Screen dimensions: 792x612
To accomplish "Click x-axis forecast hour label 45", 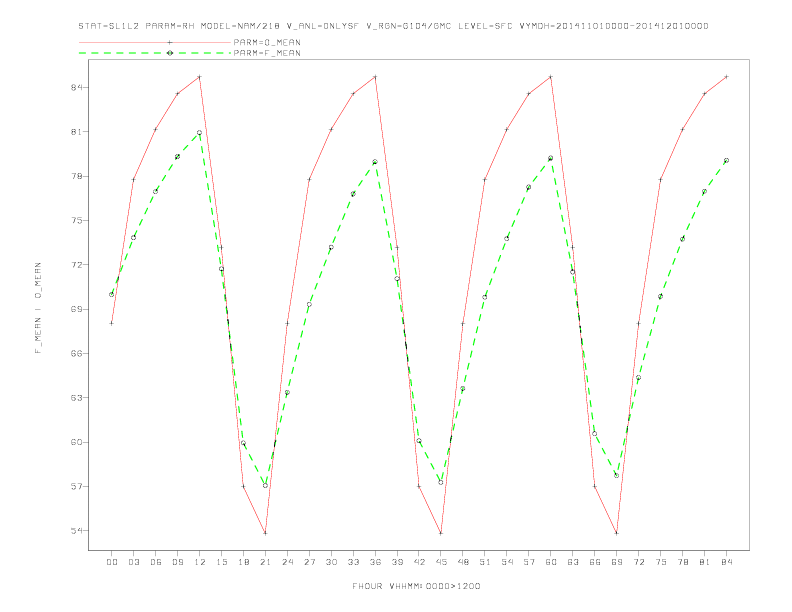I will [441, 562].
